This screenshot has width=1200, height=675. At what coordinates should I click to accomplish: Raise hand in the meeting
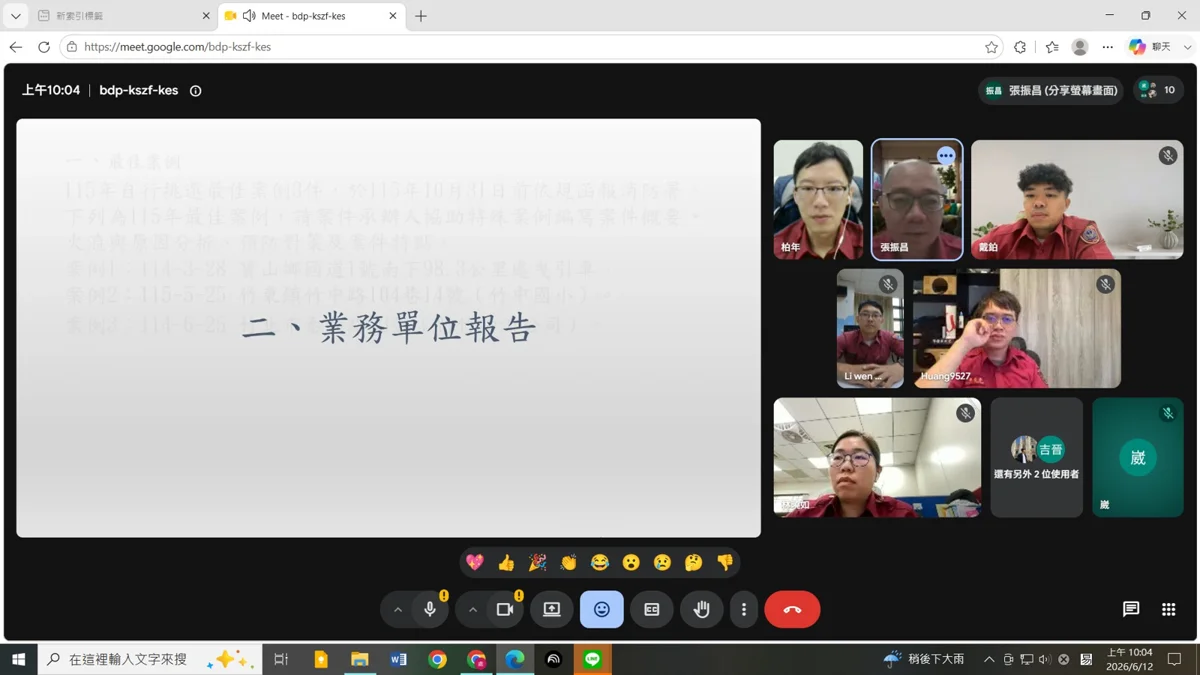point(702,610)
